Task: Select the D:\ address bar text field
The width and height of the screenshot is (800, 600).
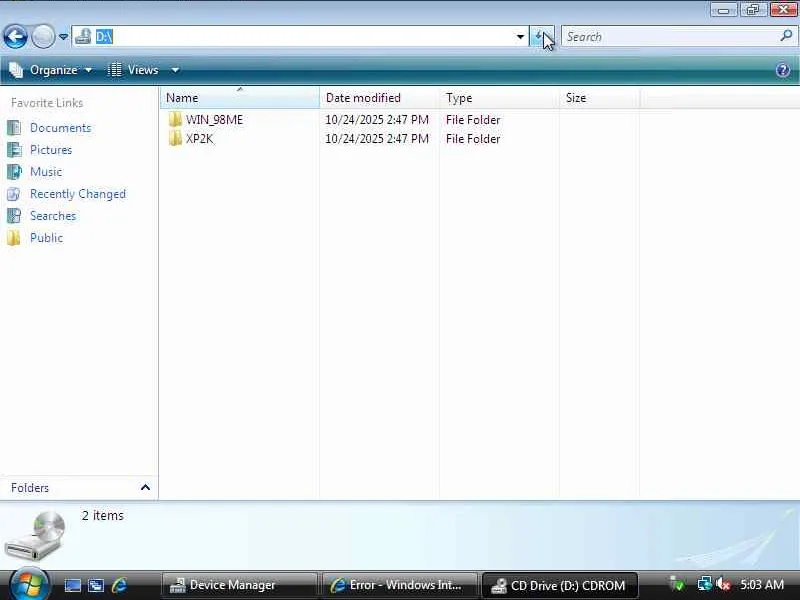Action: [x=300, y=36]
